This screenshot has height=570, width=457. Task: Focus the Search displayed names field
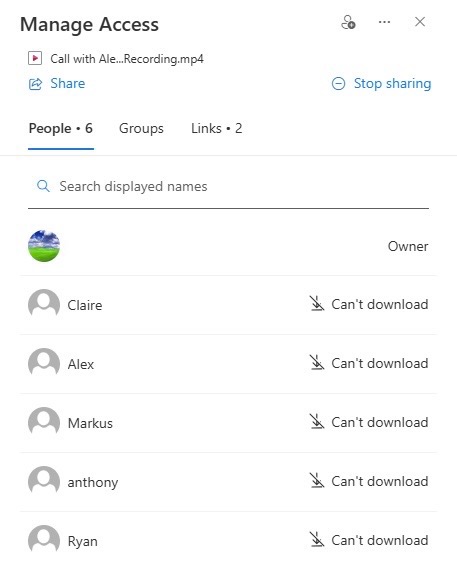click(228, 186)
